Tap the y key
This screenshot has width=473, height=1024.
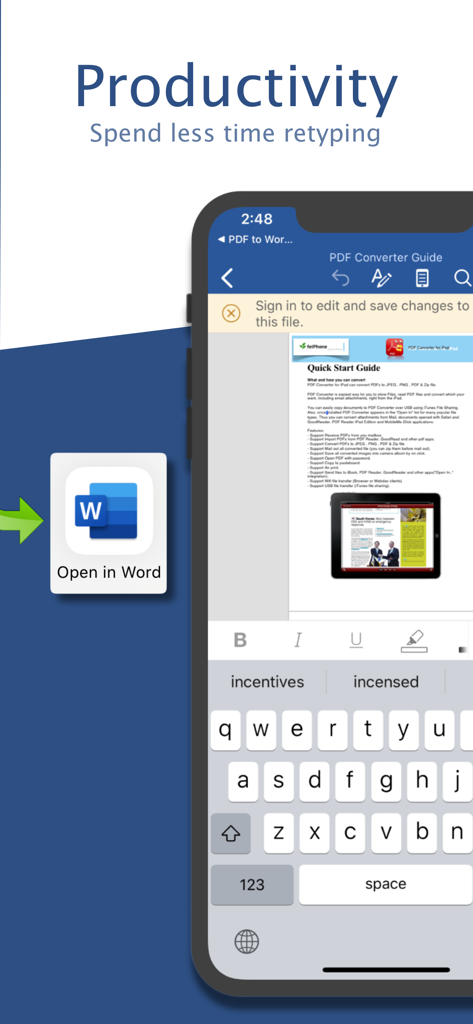403,729
